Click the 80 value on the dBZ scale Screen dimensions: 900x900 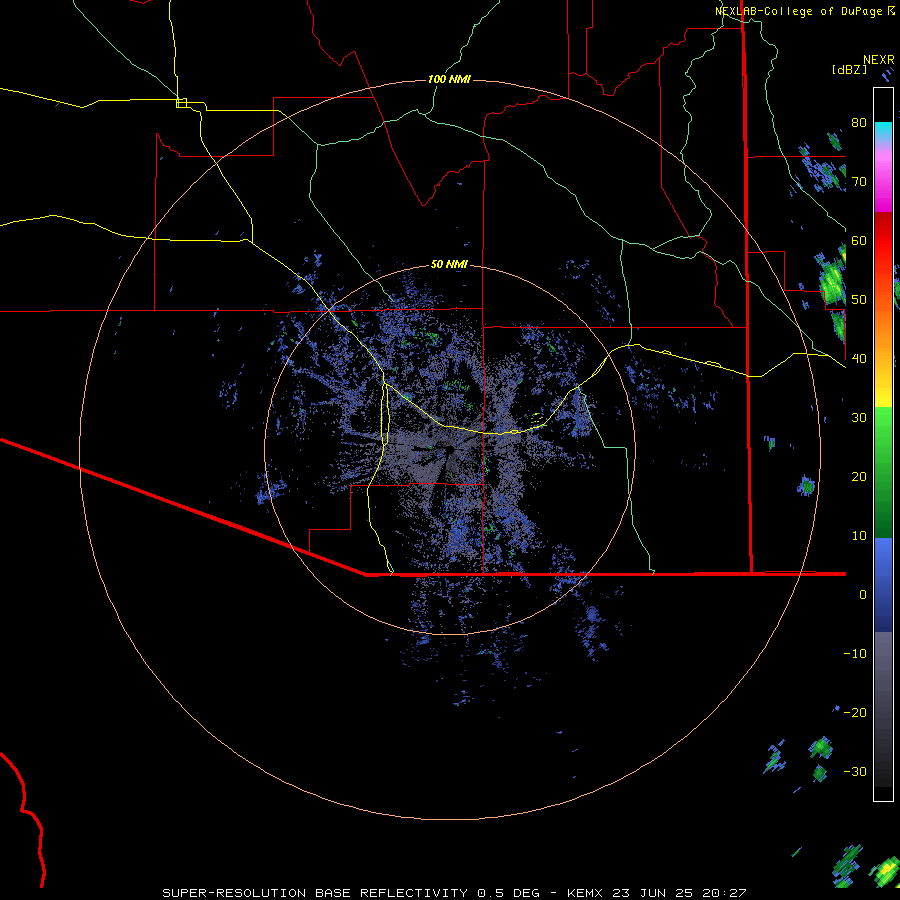(859, 123)
